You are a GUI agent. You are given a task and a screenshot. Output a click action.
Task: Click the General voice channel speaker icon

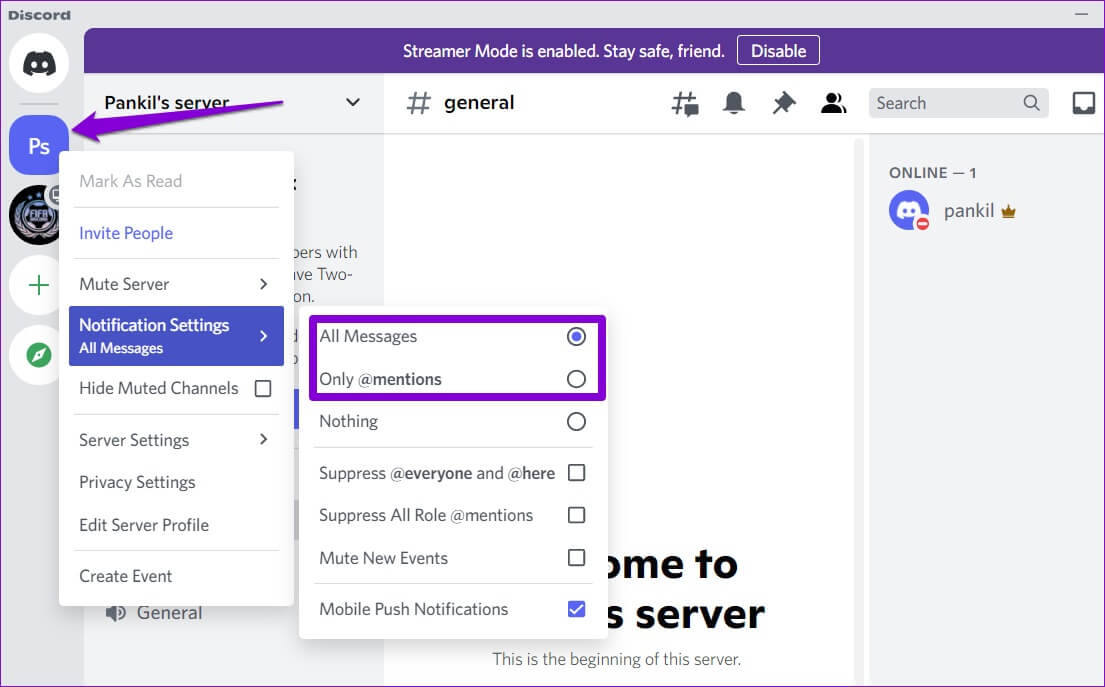[116, 613]
